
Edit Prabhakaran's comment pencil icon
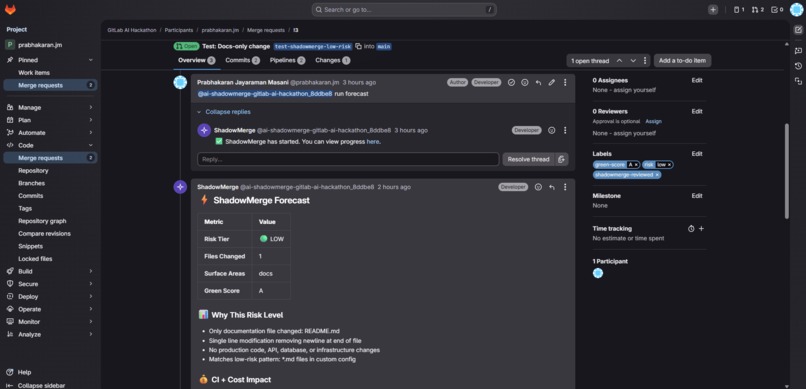552,82
